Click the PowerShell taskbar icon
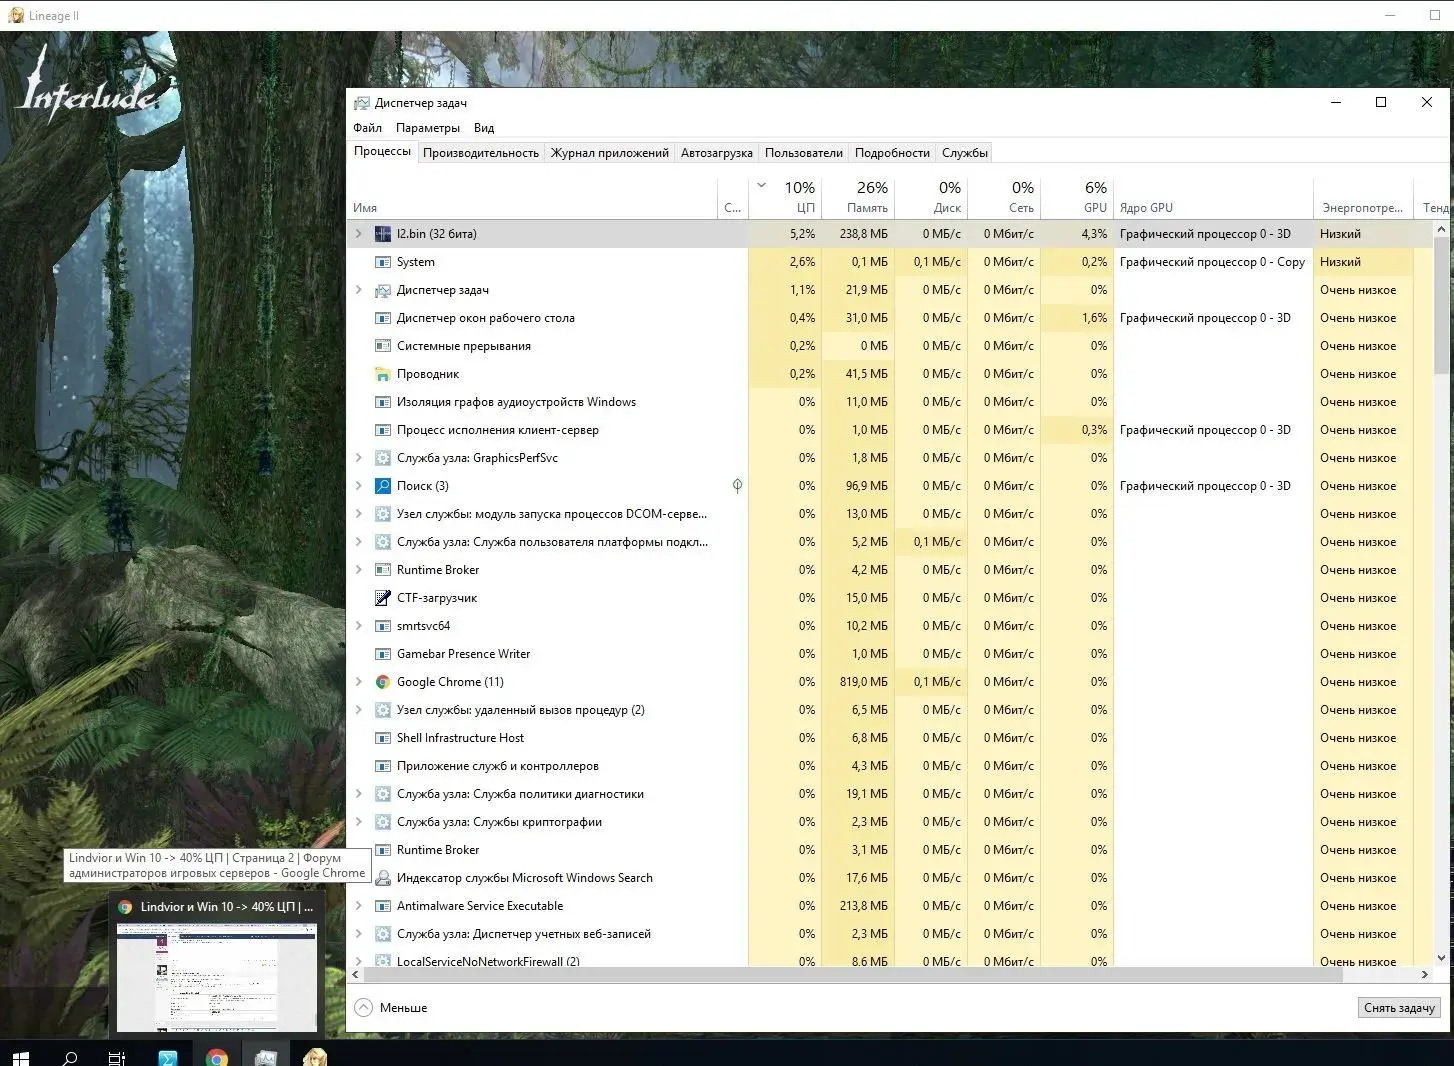Viewport: 1454px width, 1066px height. (167, 1058)
